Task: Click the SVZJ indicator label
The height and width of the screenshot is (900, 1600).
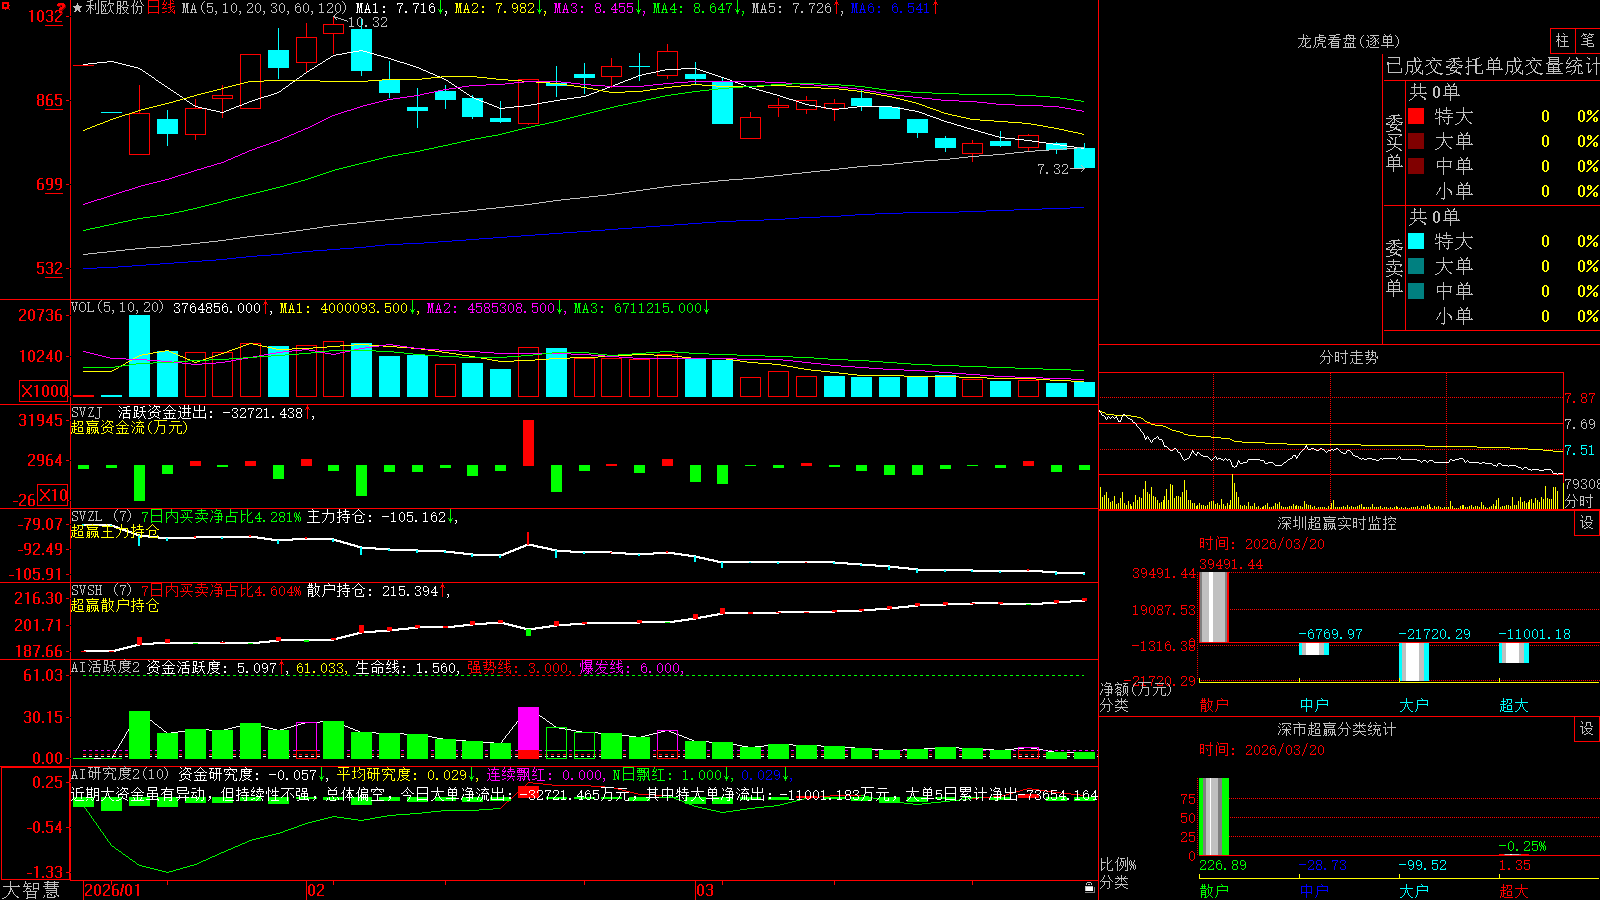Action: click(x=87, y=412)
